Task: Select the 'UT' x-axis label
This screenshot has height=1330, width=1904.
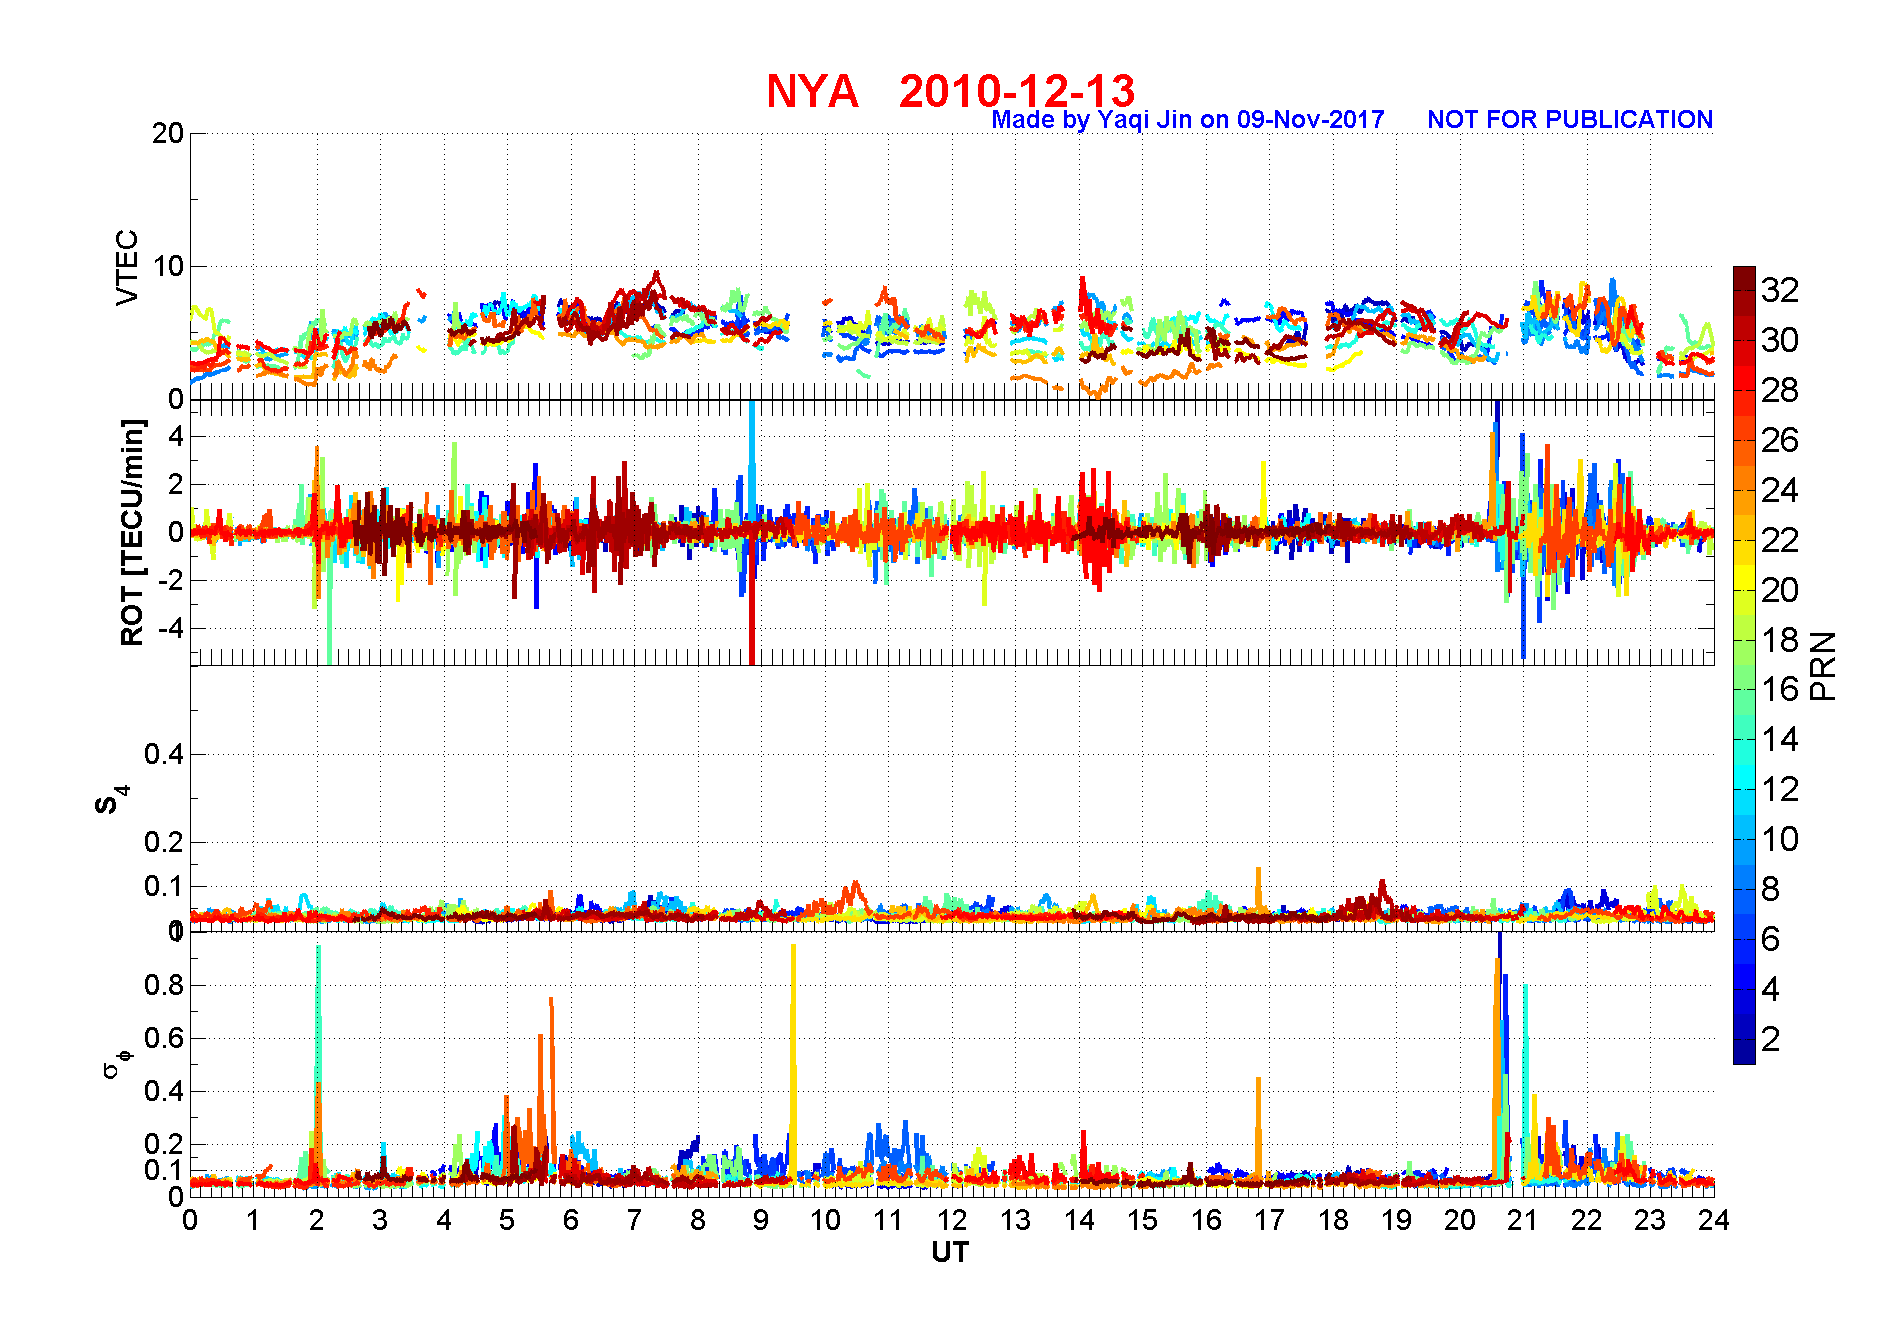Action: tap(950, 1252)
